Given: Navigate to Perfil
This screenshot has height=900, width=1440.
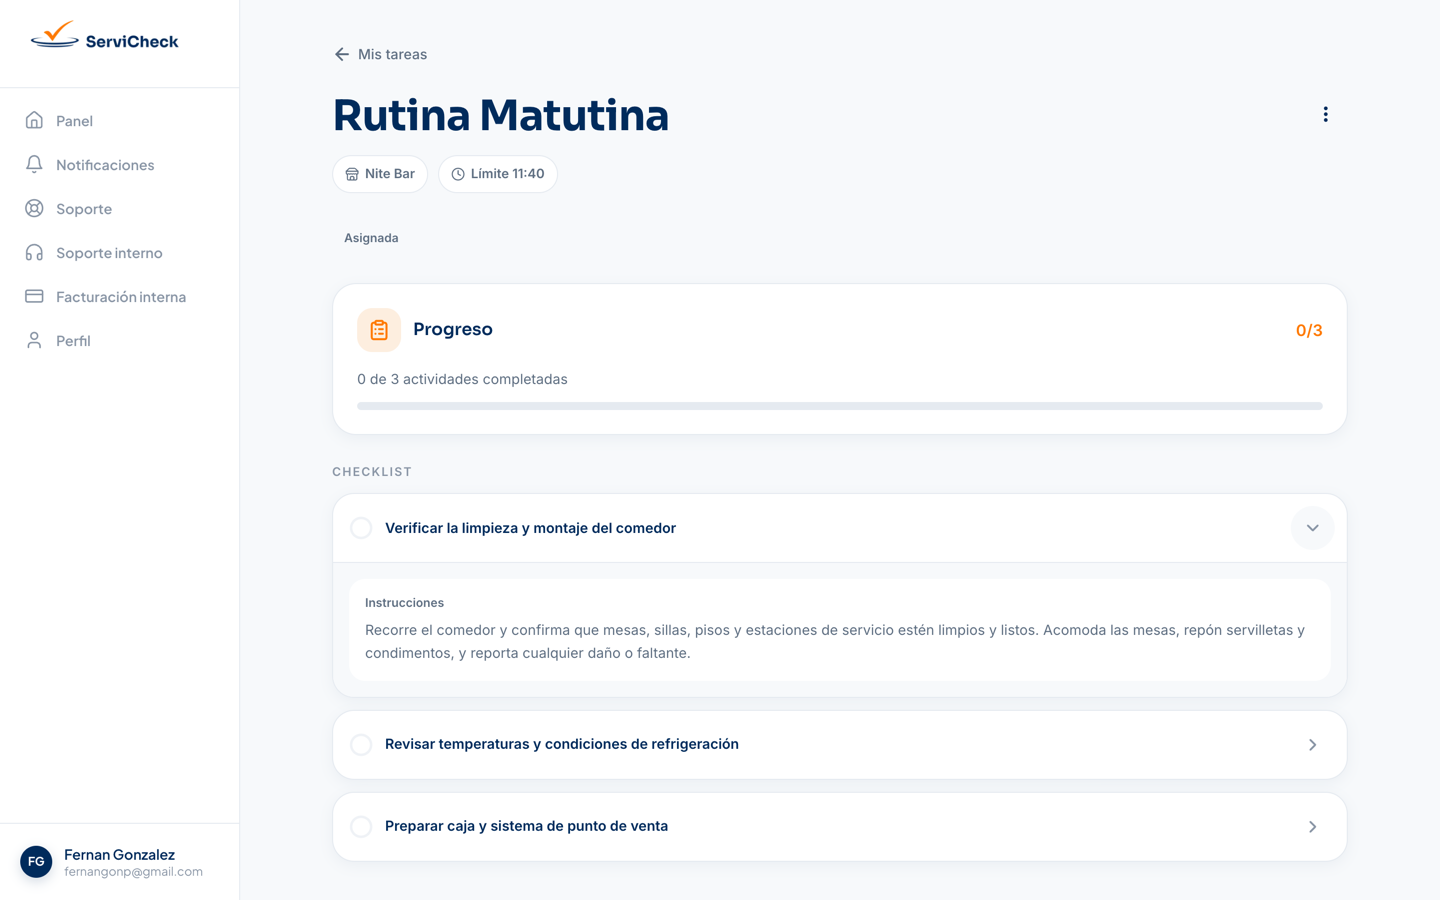Looking at the screenshot, I should [x=119, y=340].
